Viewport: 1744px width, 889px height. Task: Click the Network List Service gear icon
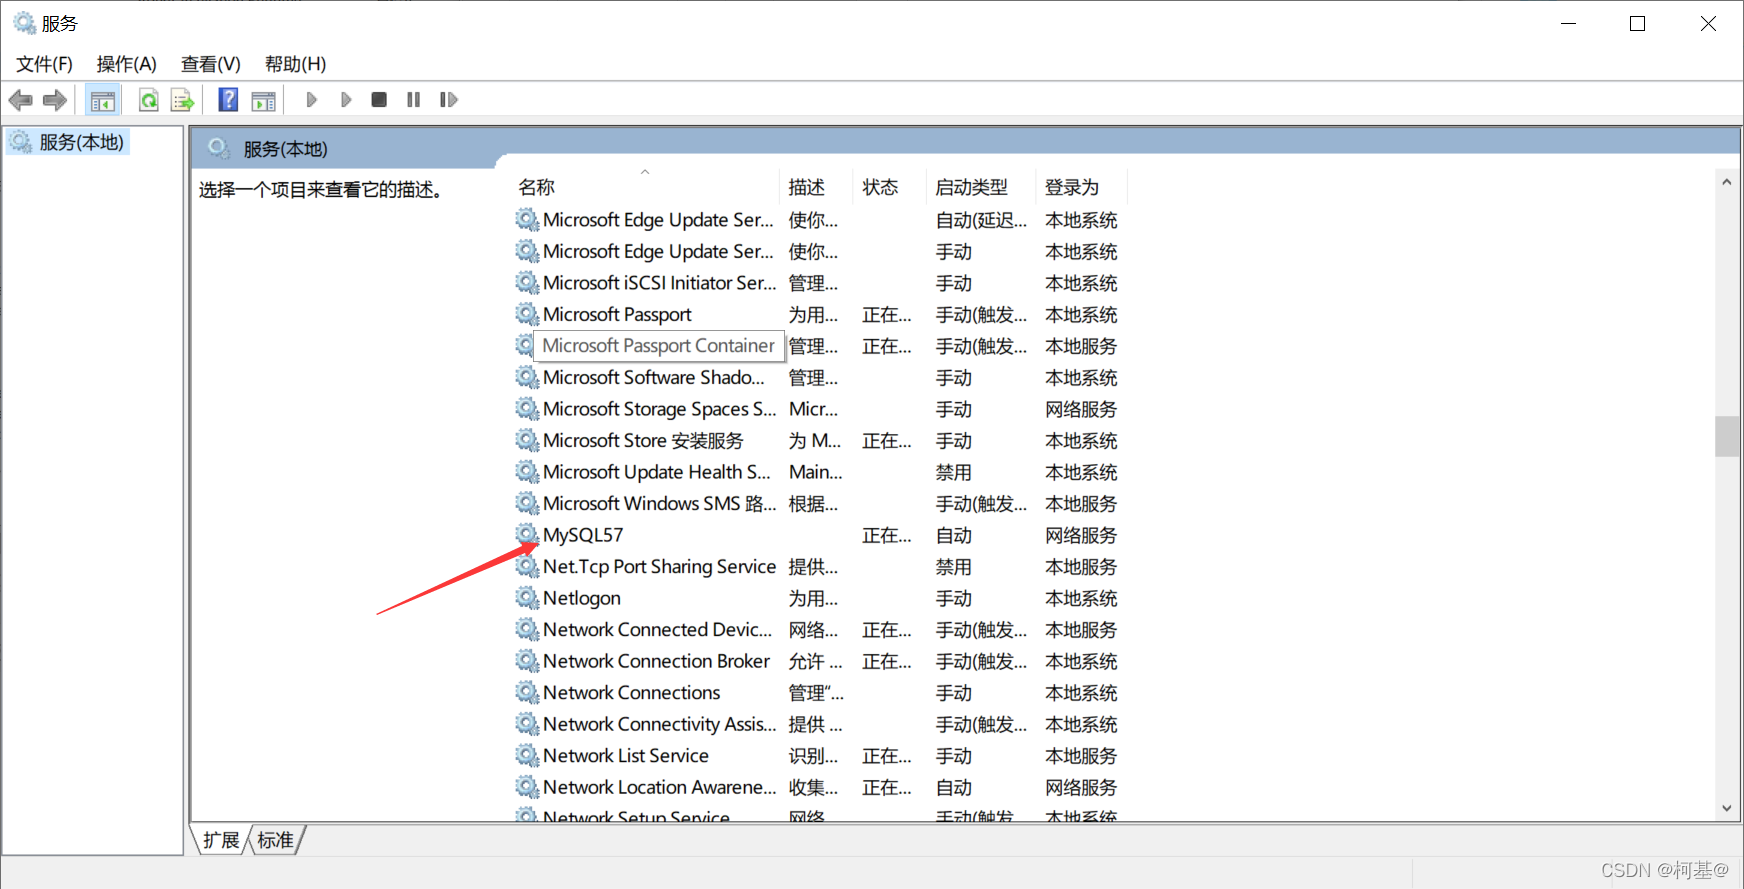click(x=527, y=755)
